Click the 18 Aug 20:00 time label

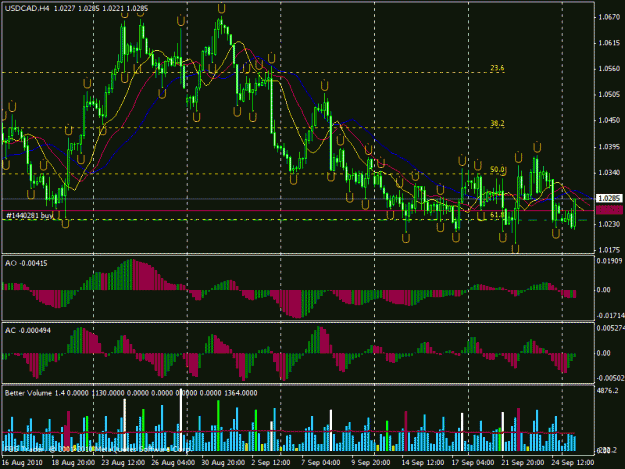73,463
